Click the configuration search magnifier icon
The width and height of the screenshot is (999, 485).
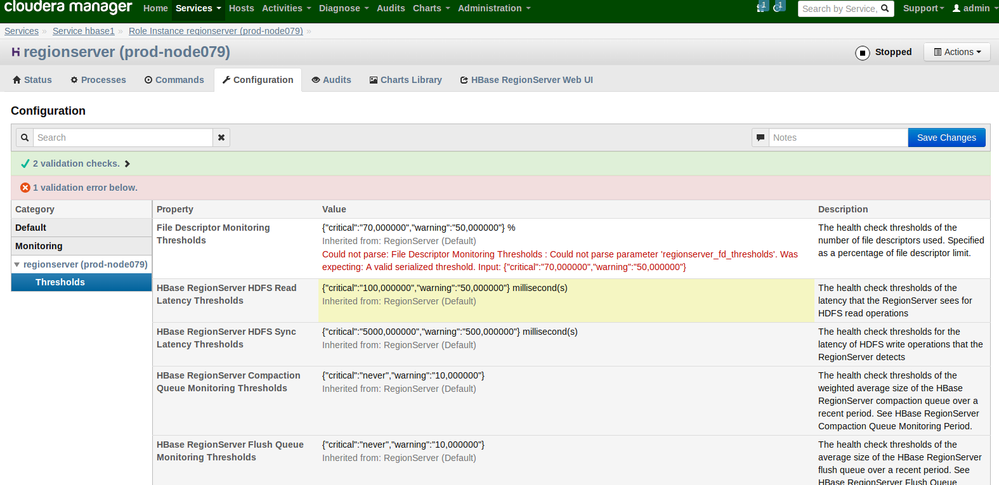pos(25,137)
